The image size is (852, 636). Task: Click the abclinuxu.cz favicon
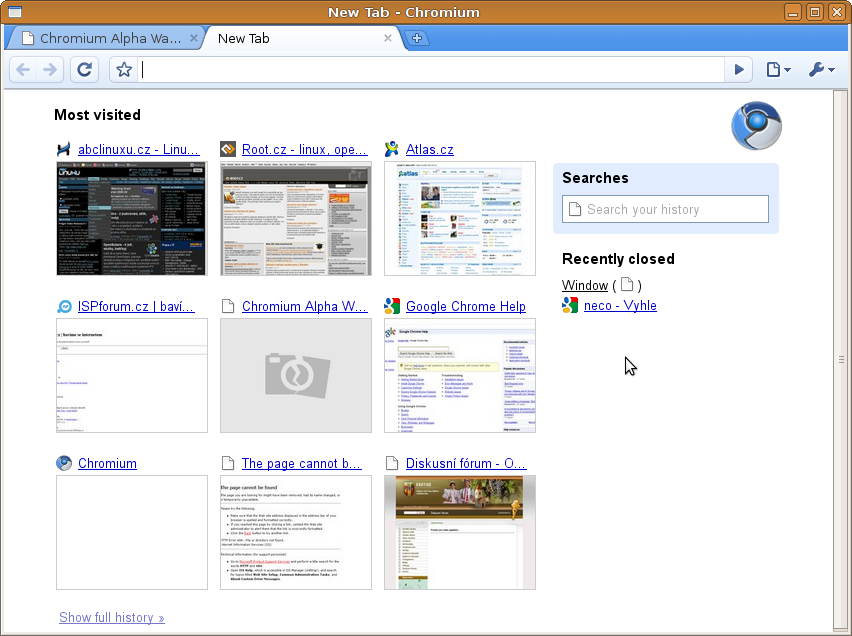[x=64, y=149]
